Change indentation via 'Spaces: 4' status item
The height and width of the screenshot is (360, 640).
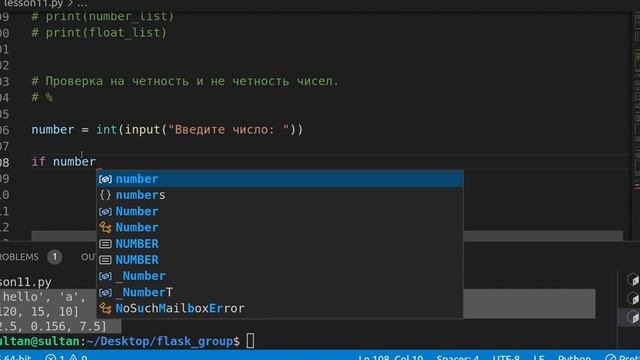pos(458,358)
